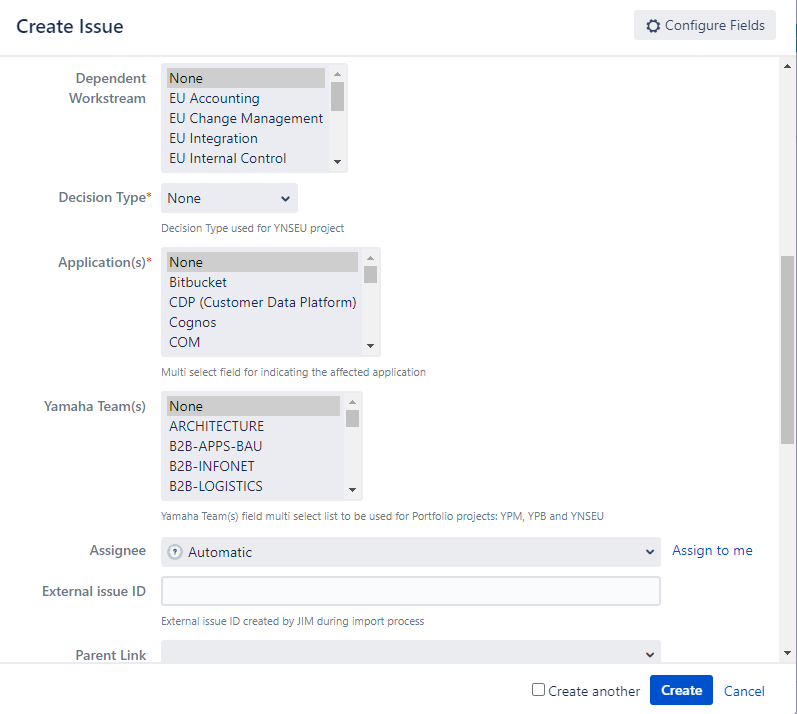Click the Configure Fields gear icon
The image size is (797, 714).
coord(653,25)
